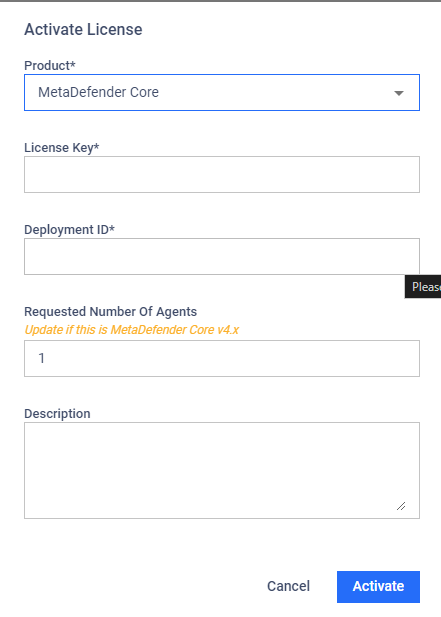Click the Requested Number Of Agents field

222,358
